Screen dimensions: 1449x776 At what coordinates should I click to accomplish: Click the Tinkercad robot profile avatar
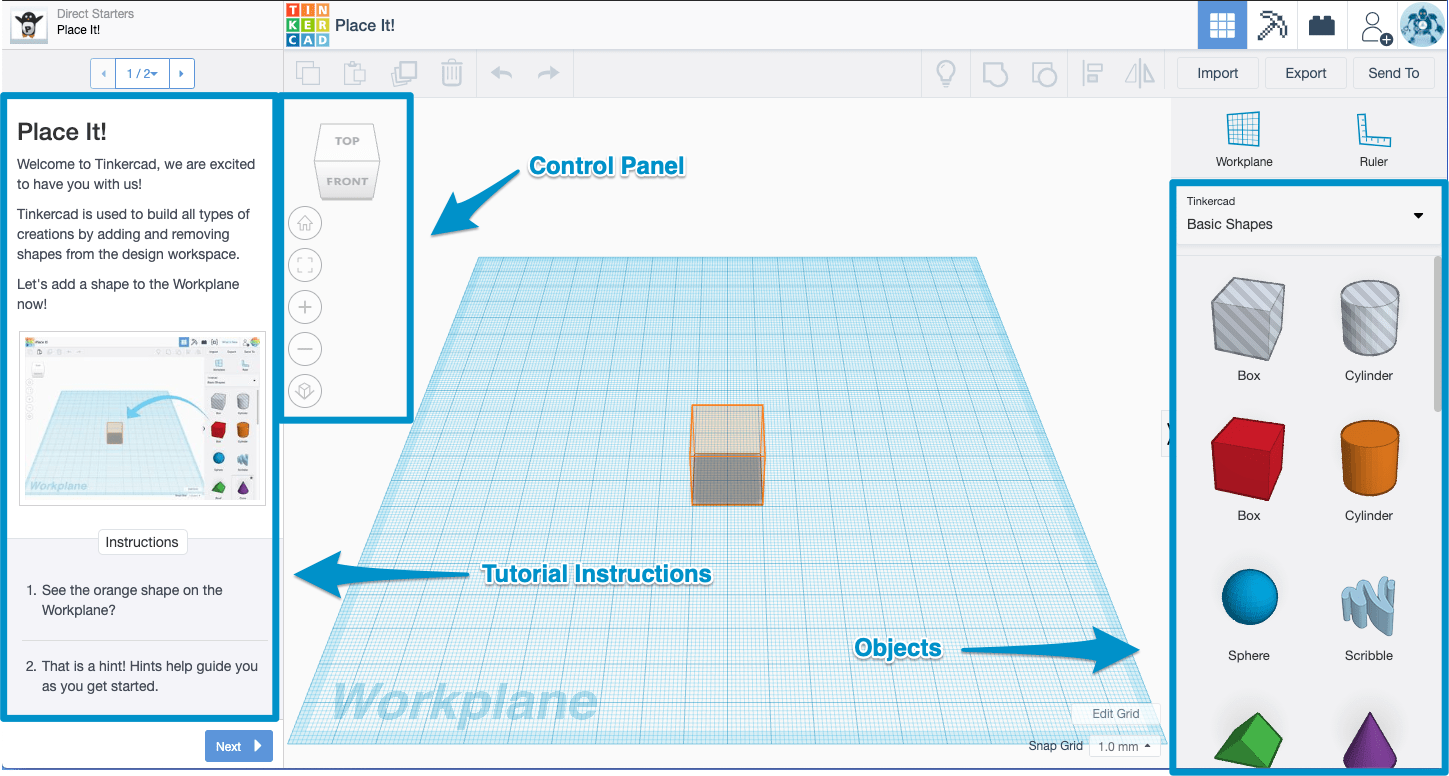pos(1422,24)
